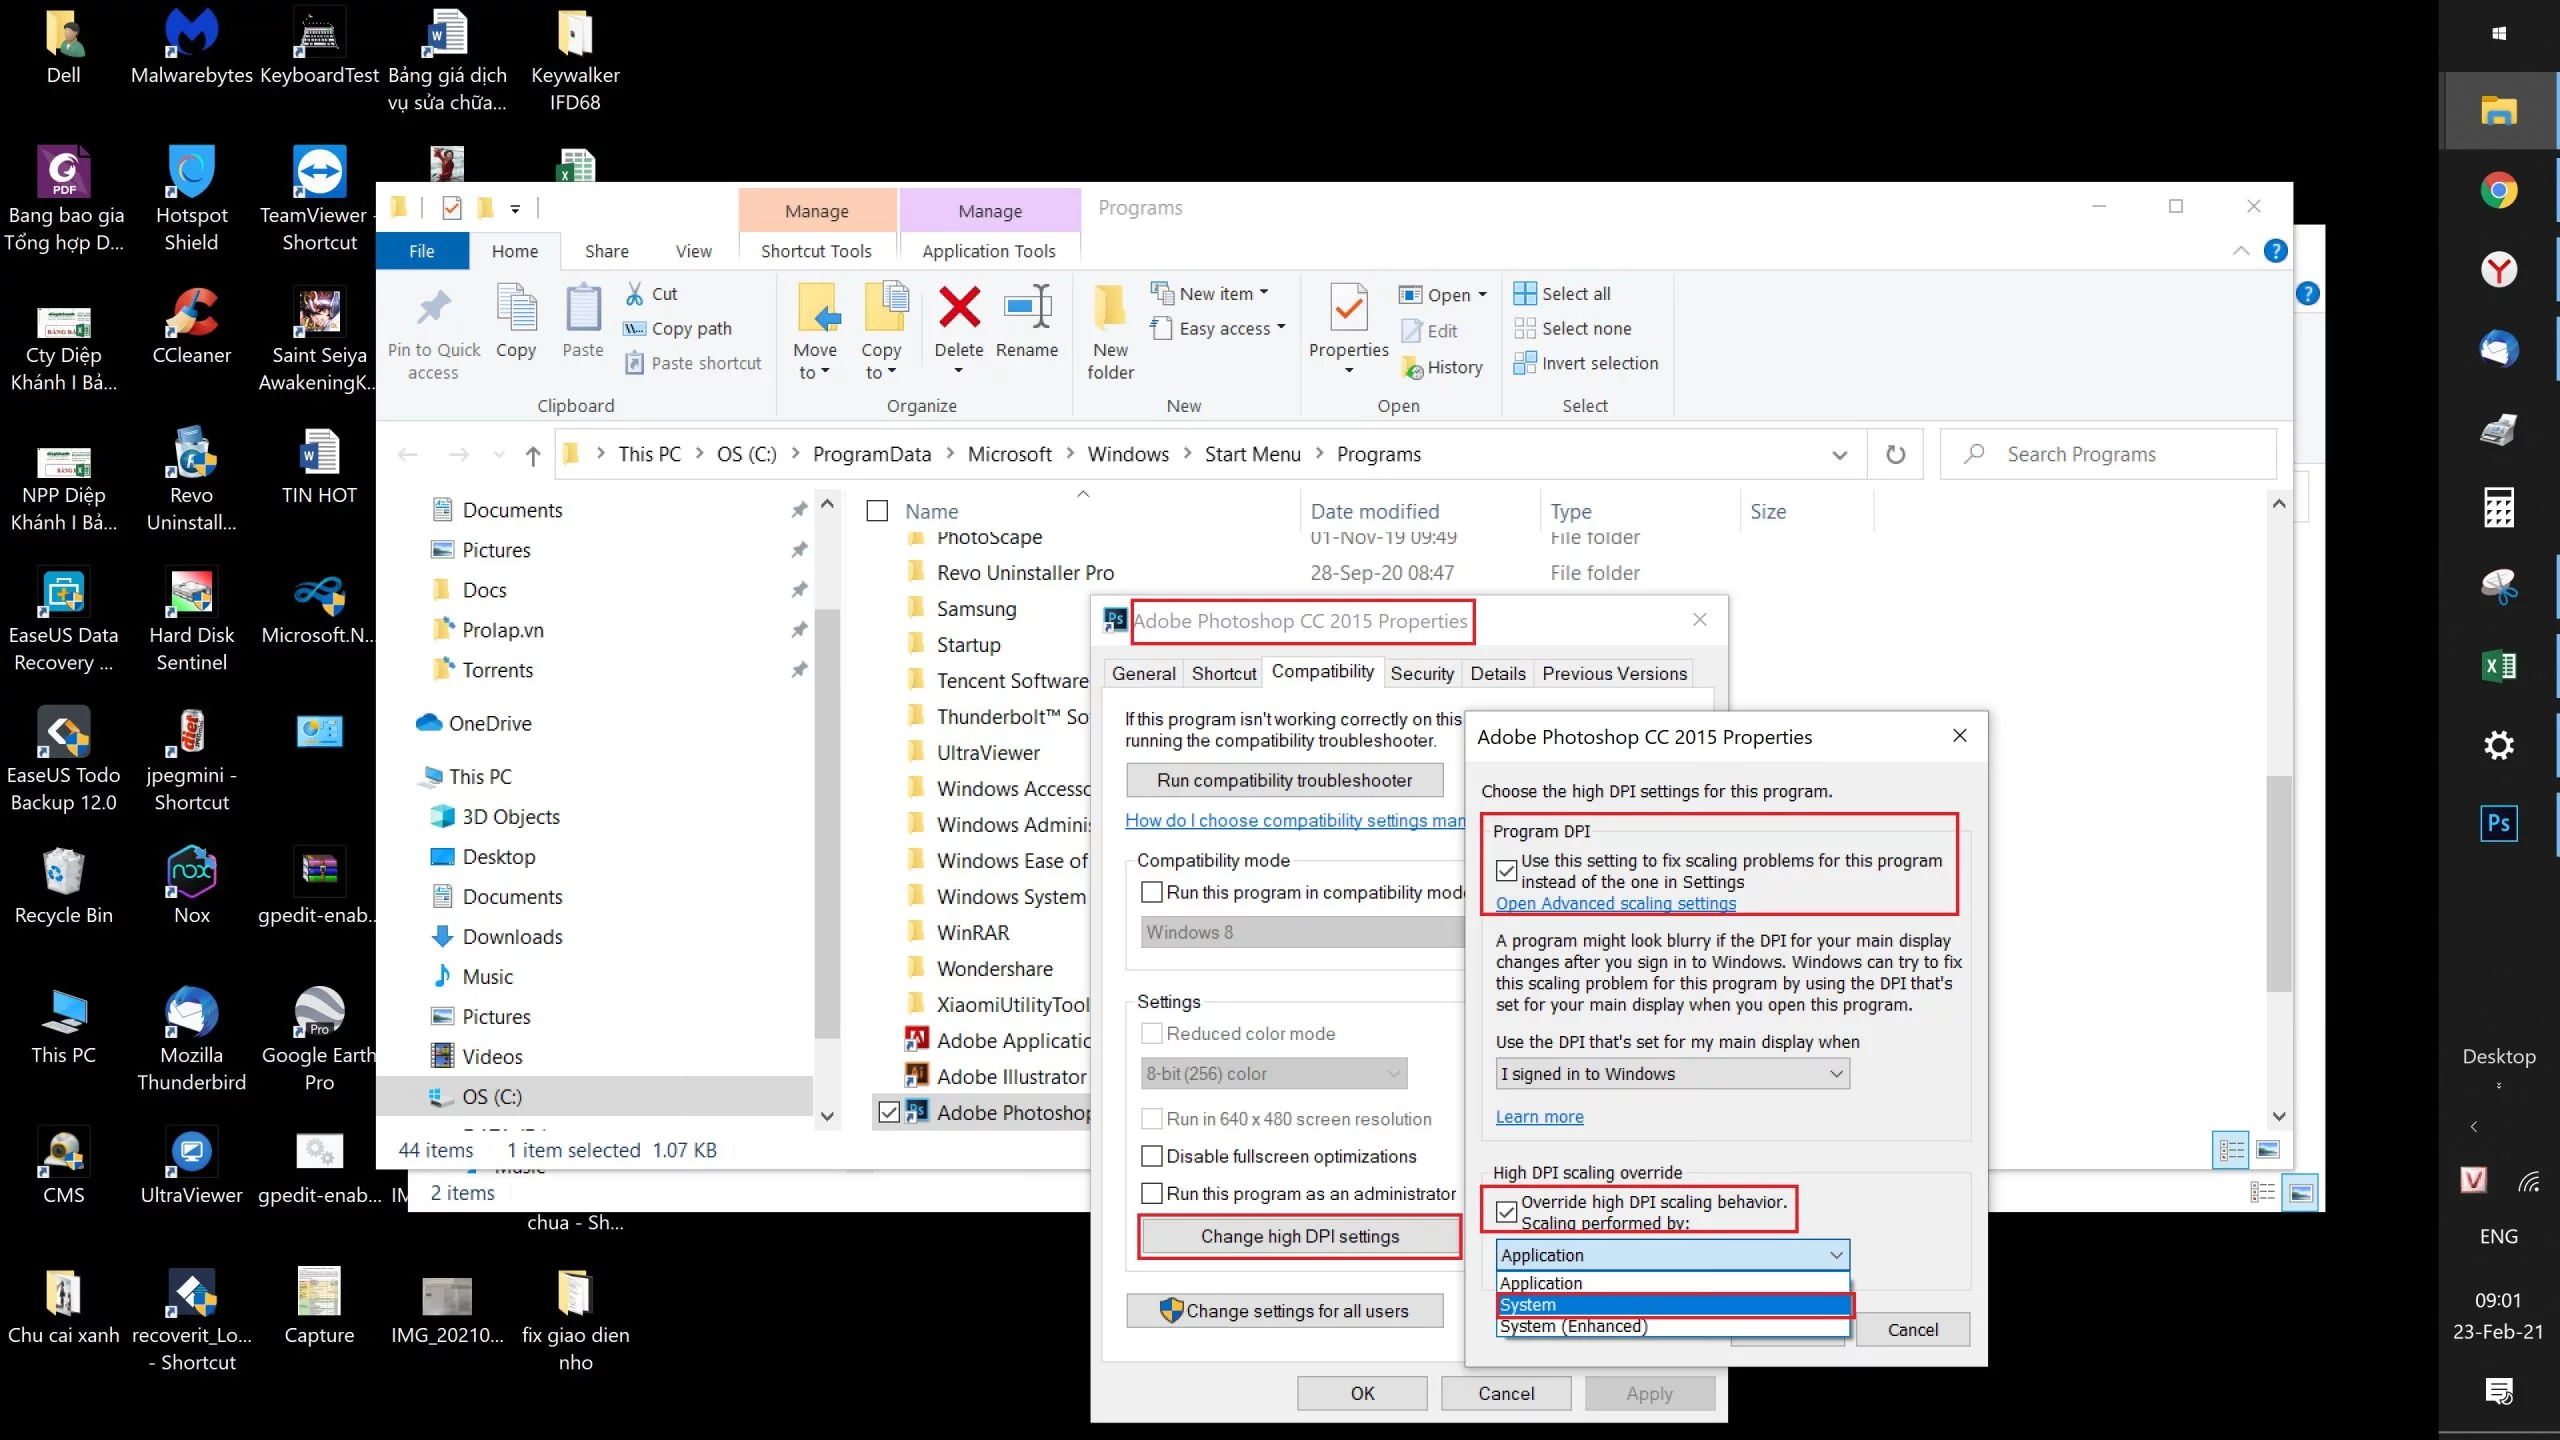Click 'Change settings for all users' button
The width and height of the screenshot is (2560, 1440).
point(1284,1310)
